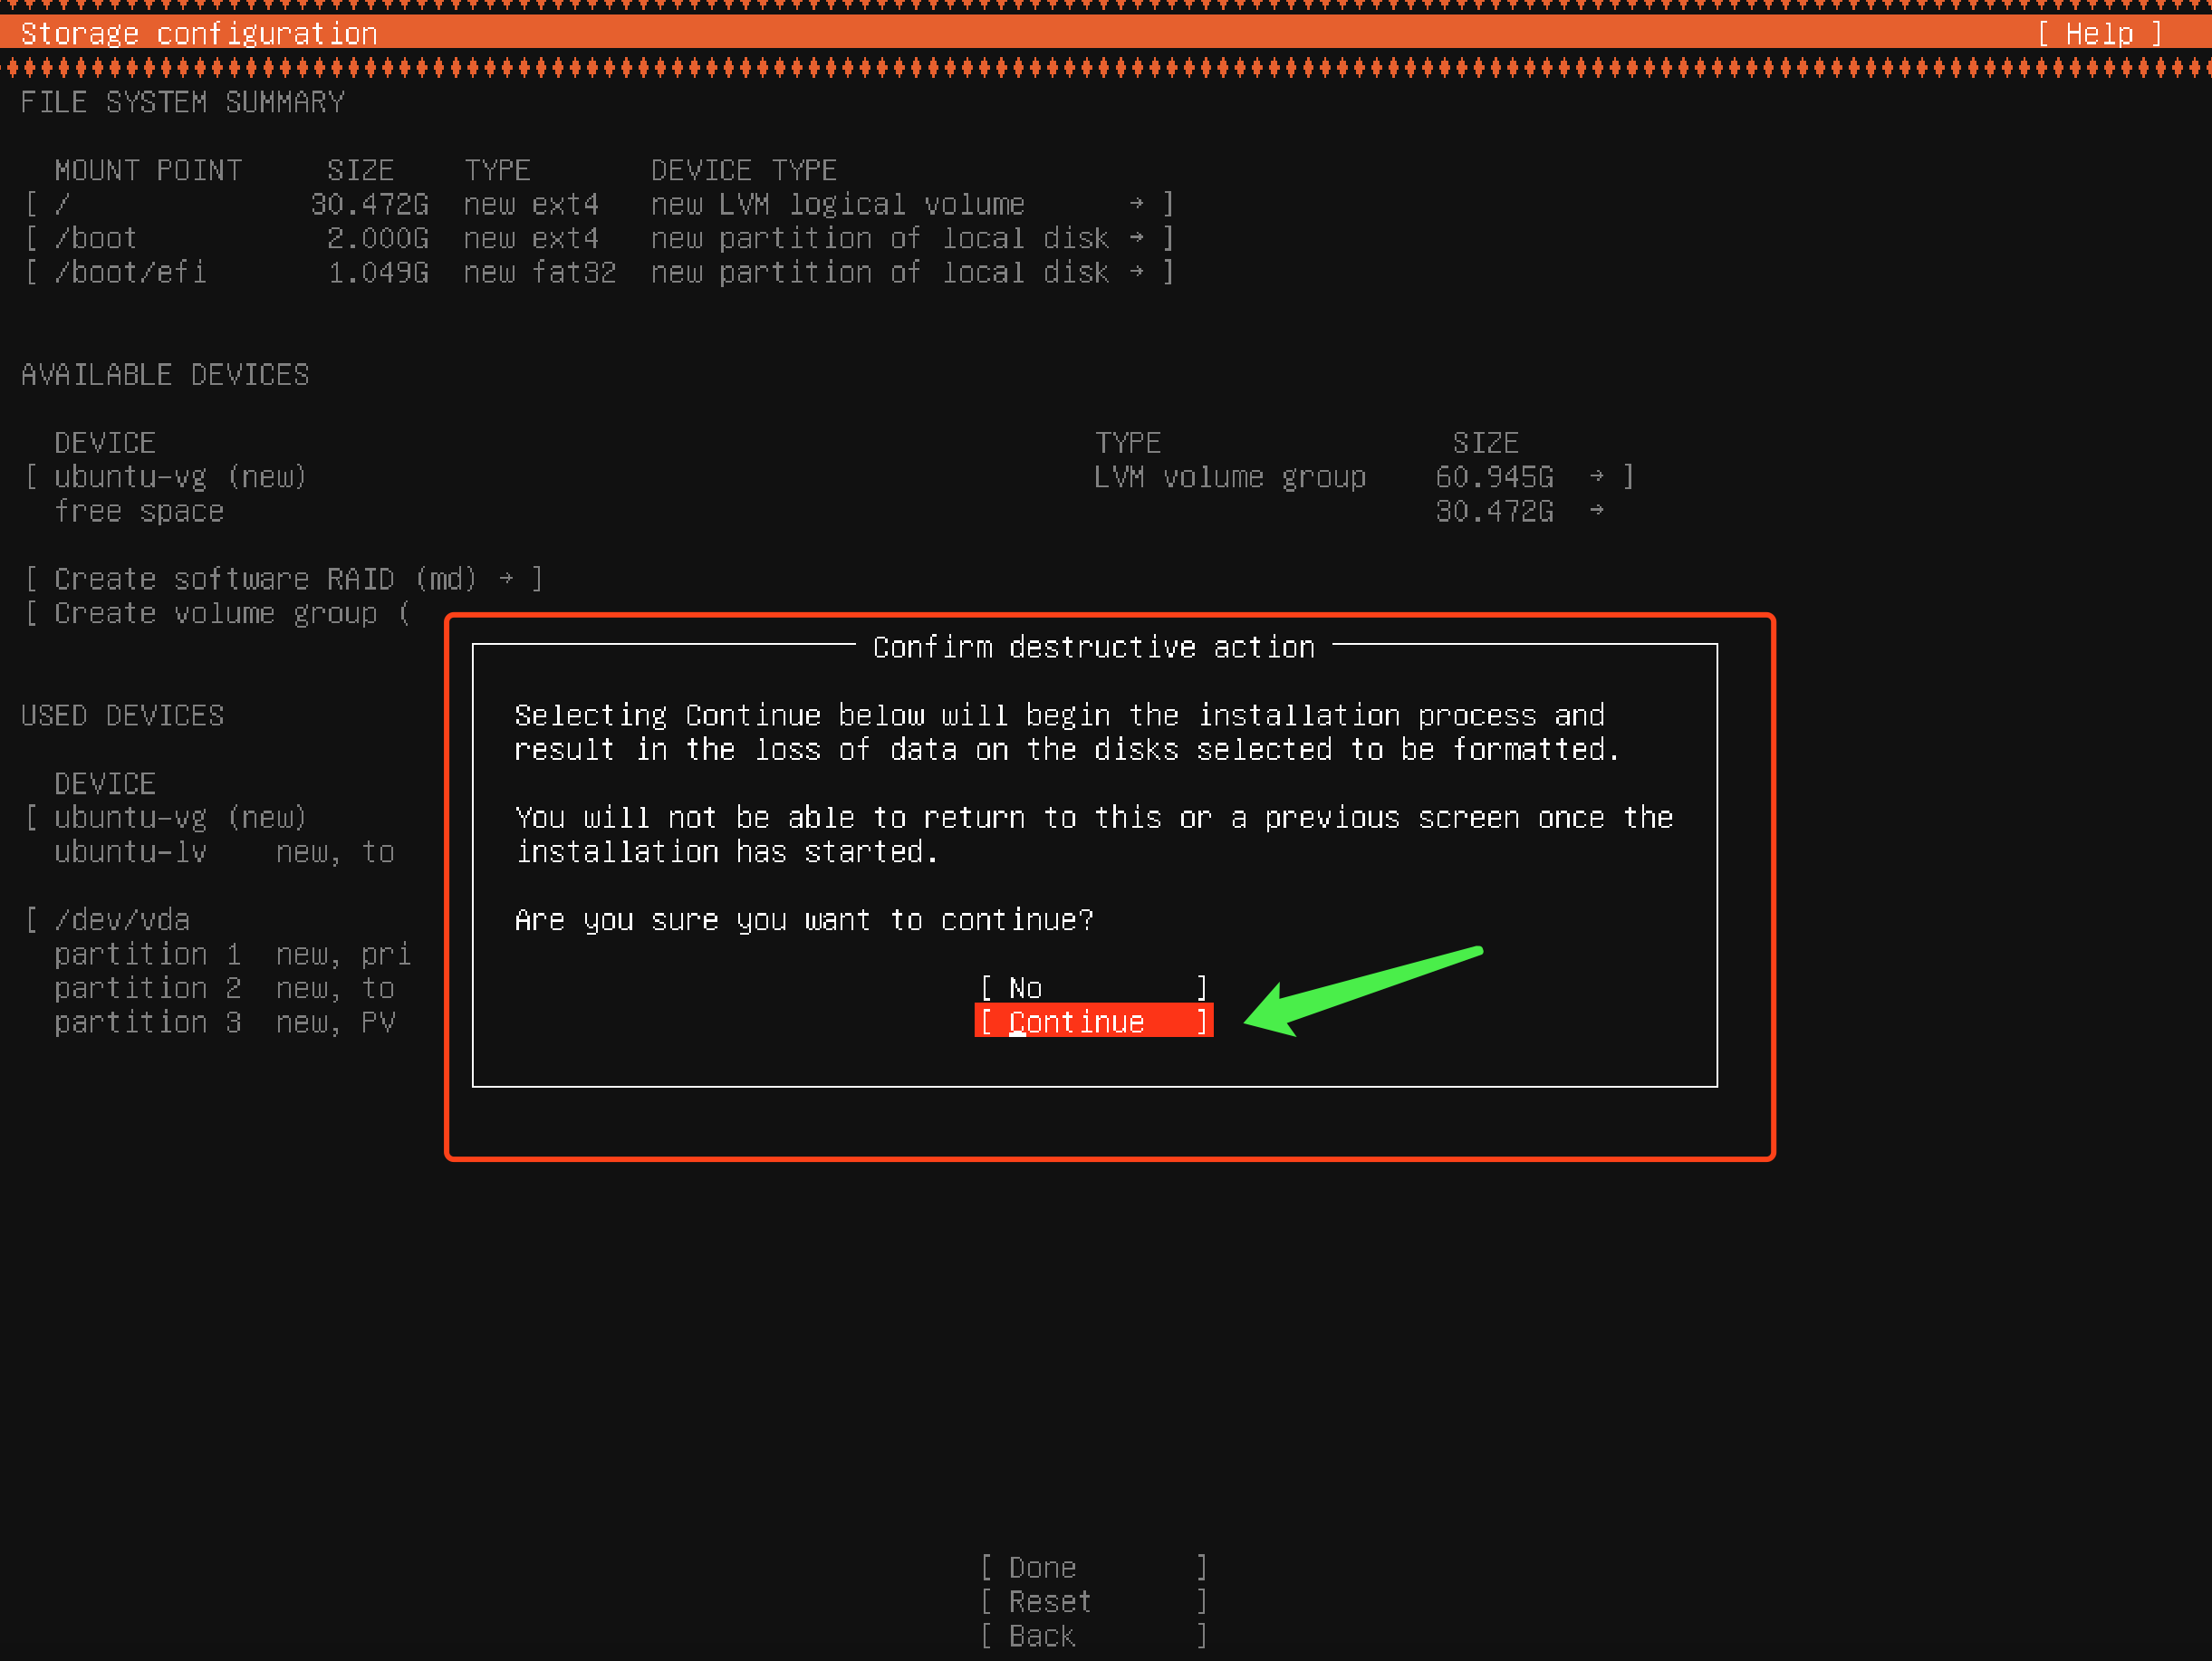Viewport: 2212px width, 1661px height.
Task: Select ubuntu-vg (new) under Used Devices
Action: point(180,817)
